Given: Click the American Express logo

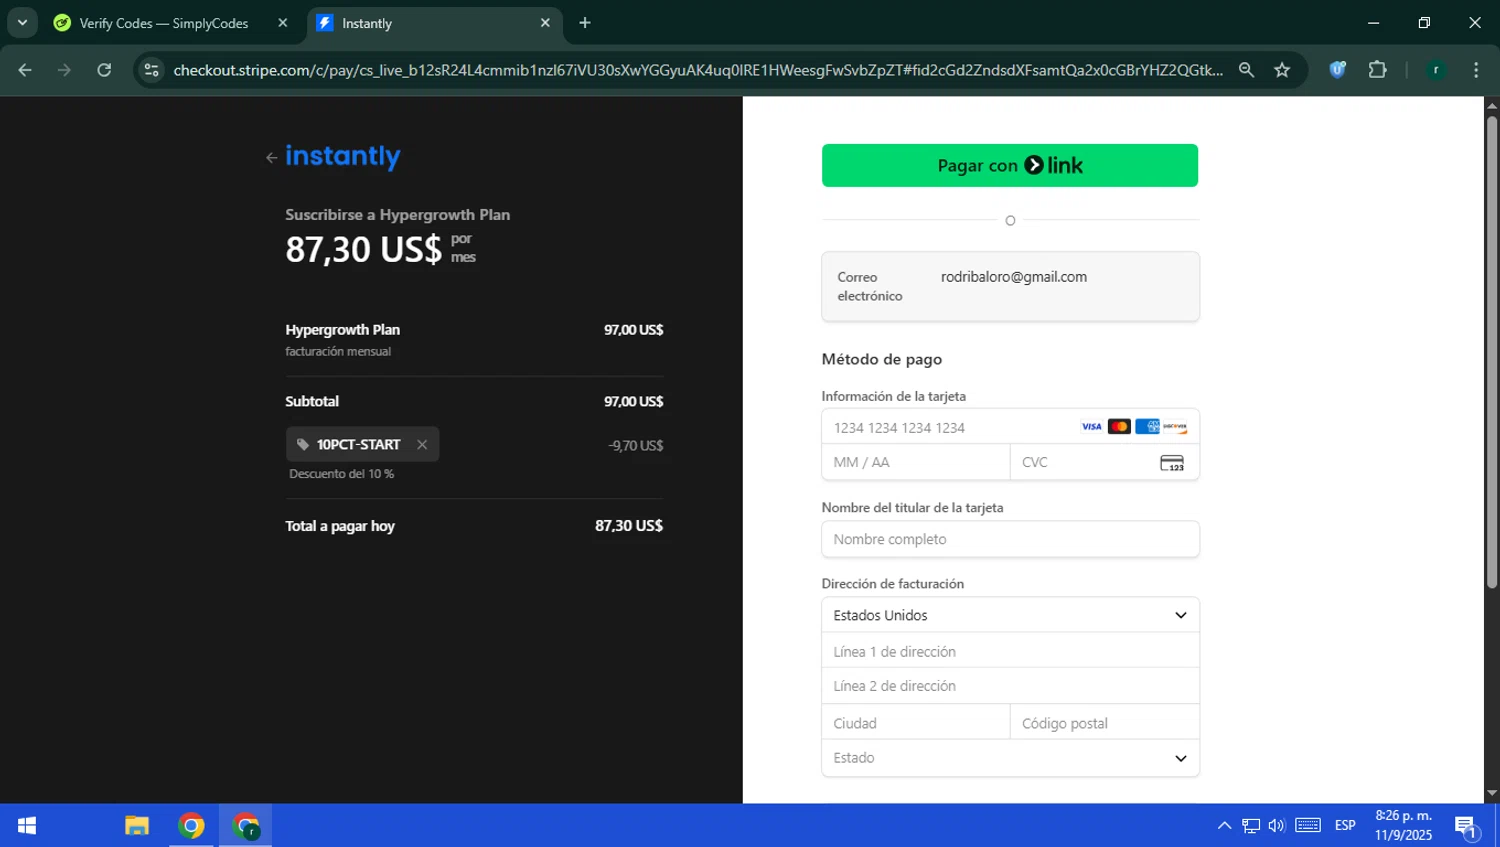Looking at the screenshot, I should pyautogui.click(x=1147, y=427).
